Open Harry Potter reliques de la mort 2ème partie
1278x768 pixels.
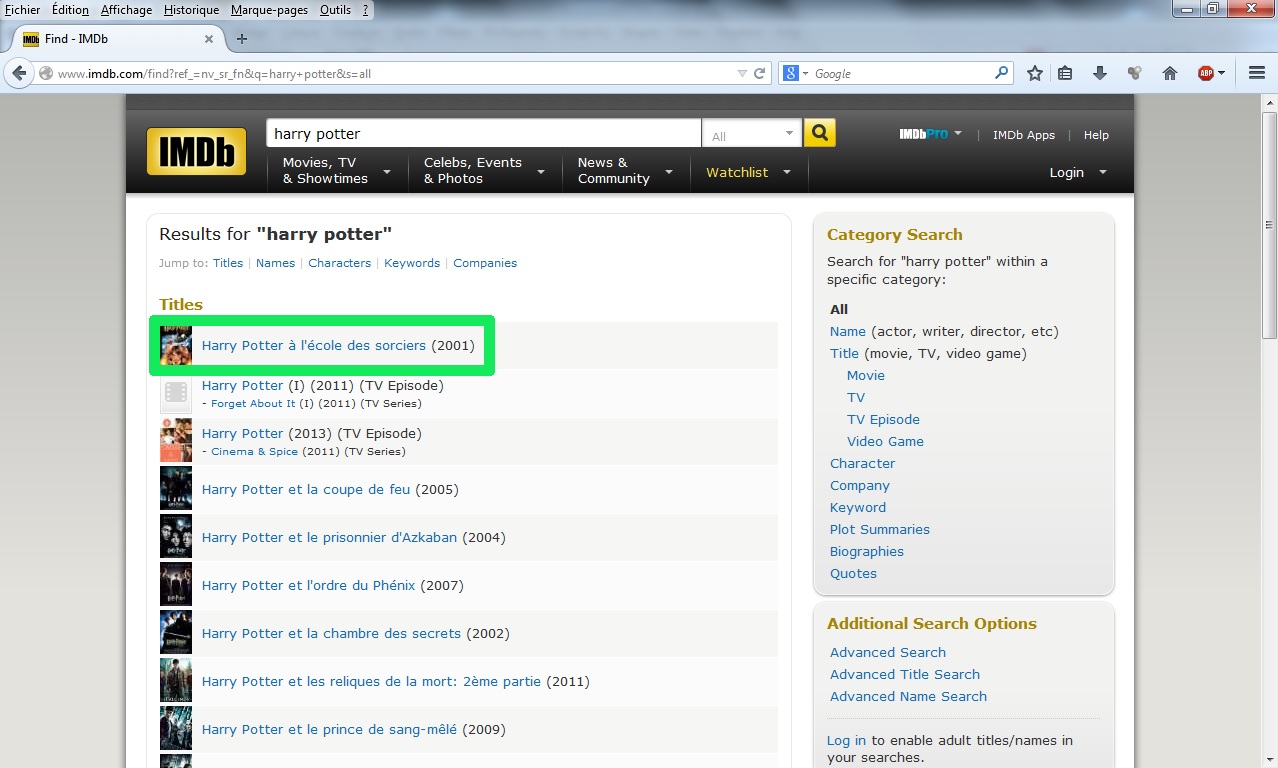371,681
